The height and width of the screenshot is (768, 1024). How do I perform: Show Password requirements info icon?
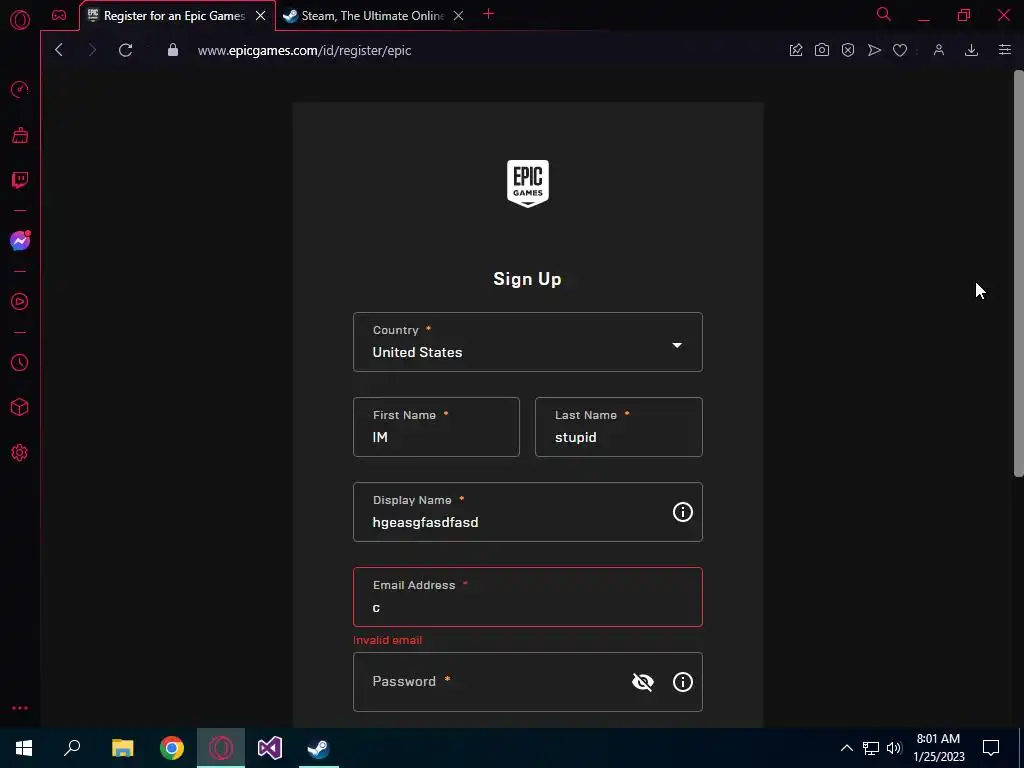tap(682, 682)
